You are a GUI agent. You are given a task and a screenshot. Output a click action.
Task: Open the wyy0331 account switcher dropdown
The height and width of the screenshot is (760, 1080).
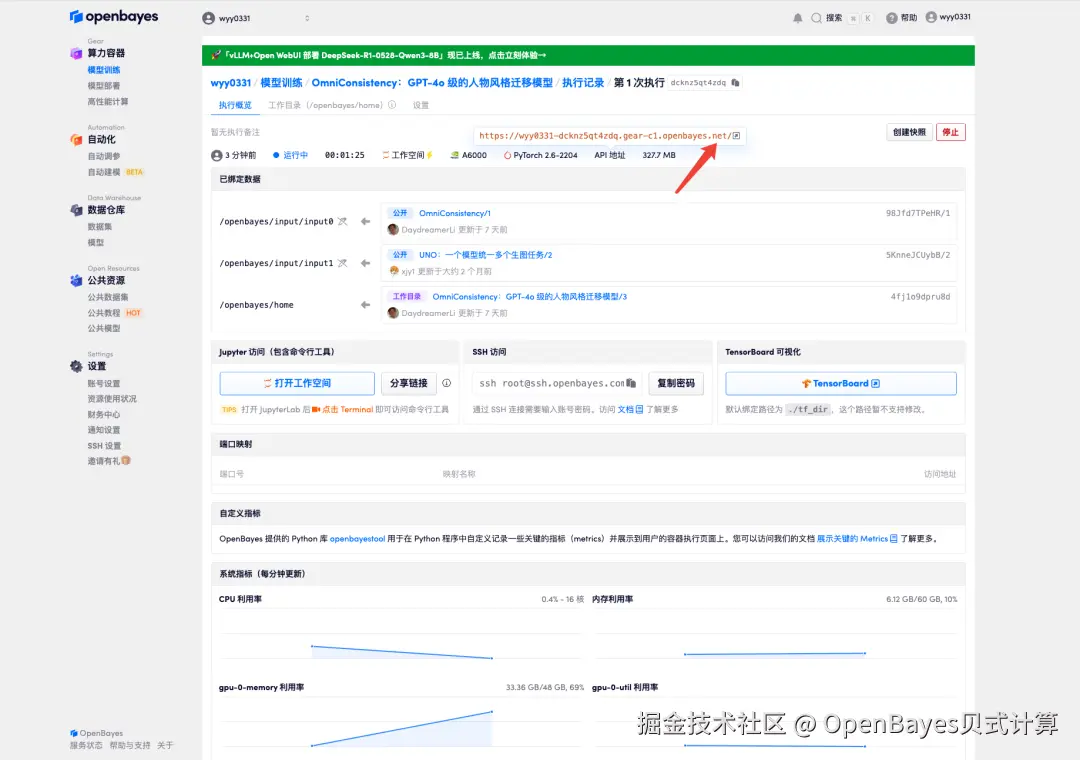(256, 19)
